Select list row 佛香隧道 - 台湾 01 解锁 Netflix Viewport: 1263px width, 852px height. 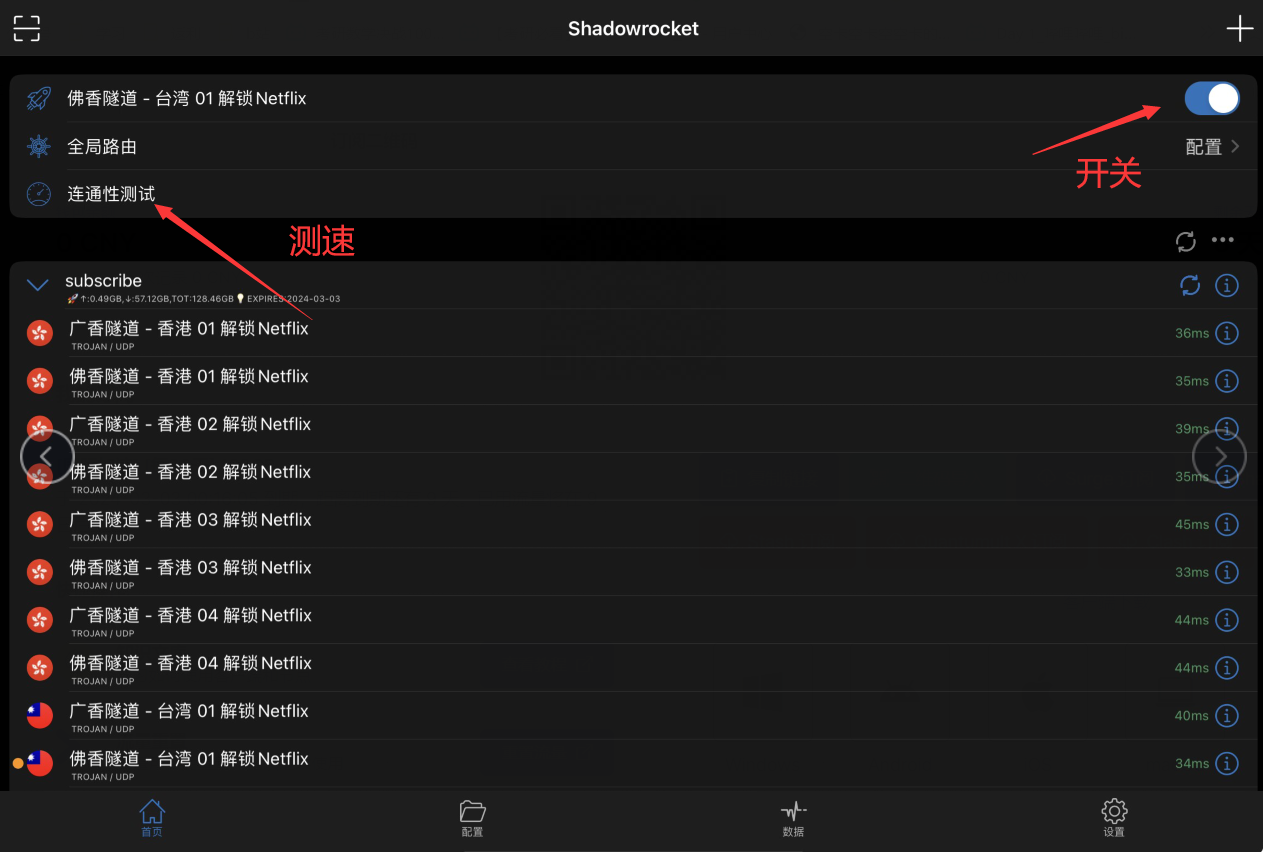633,763
